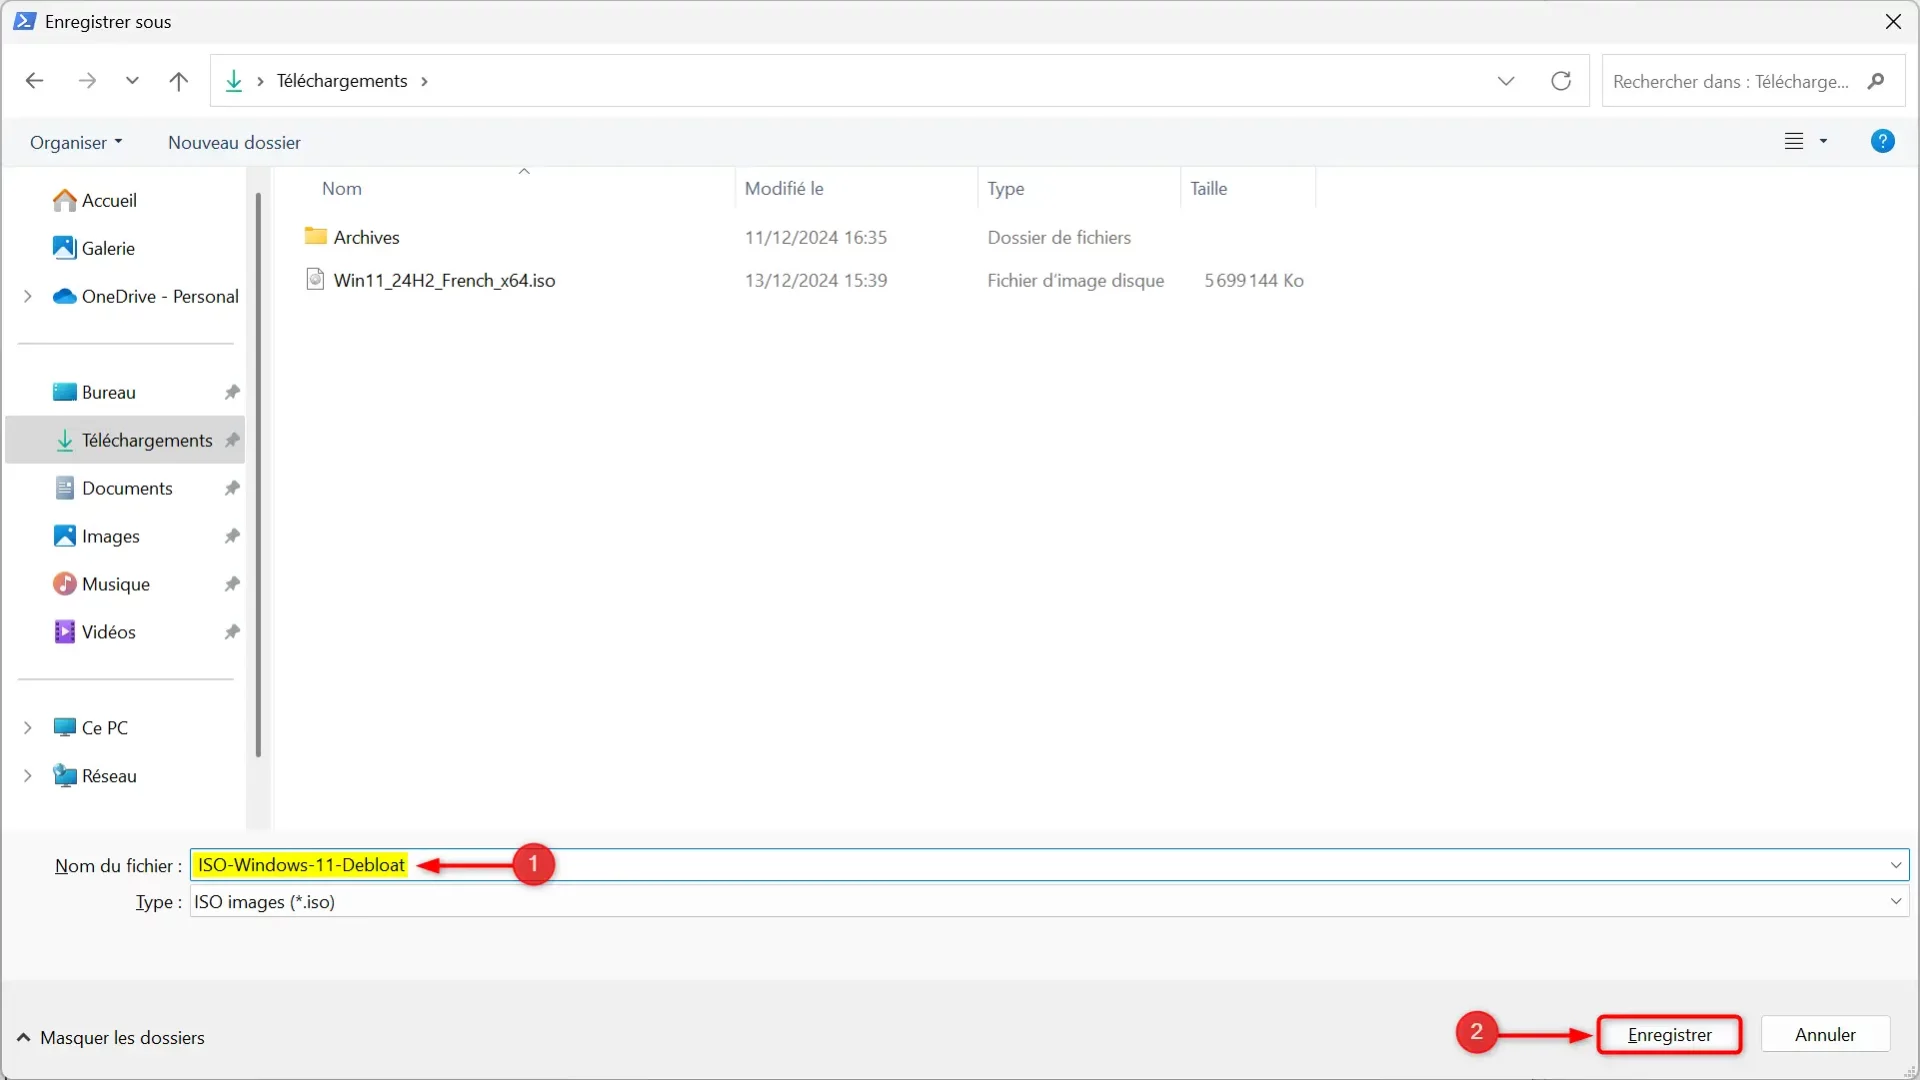Screen dimensions: 1920x1080
Task: Change view layout icon
Action: [x=1794, y=141]
